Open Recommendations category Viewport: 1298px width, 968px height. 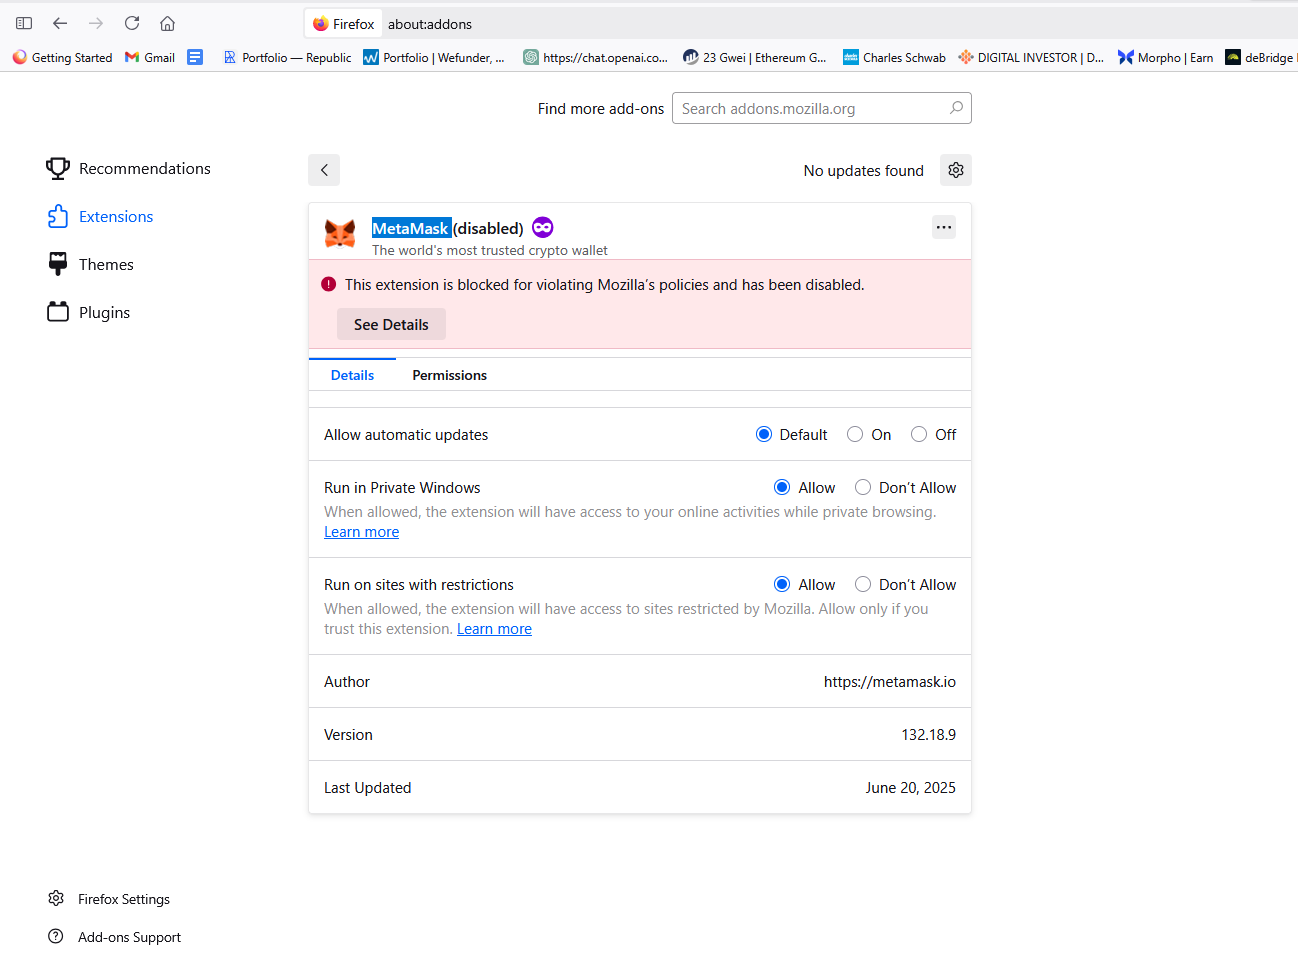tap(129, 168)
